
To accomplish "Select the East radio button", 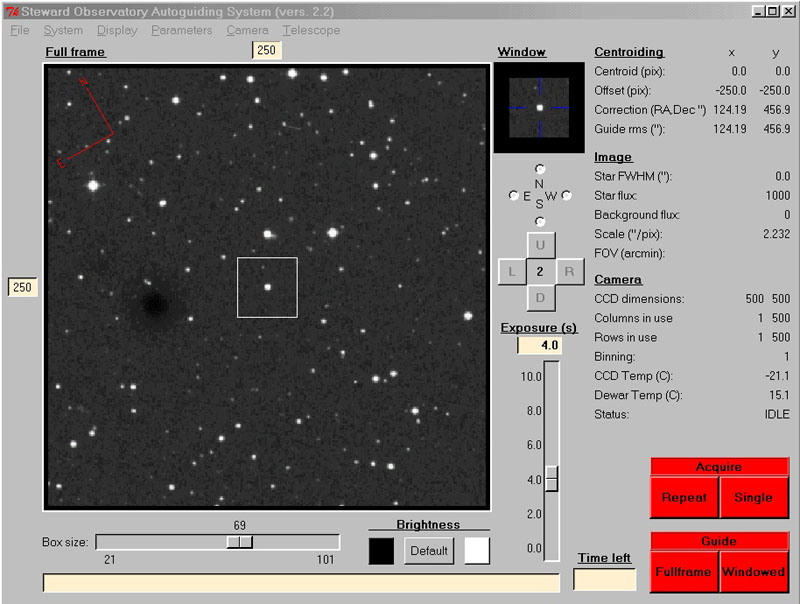I will click(x=514, y=196).
